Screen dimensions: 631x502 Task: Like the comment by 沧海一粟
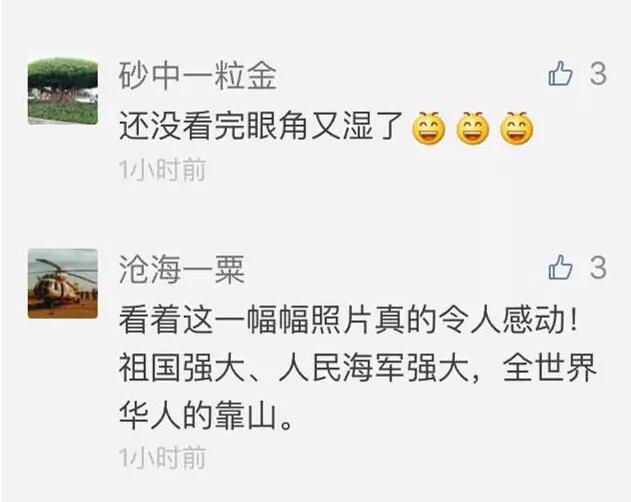coord(560,267)
